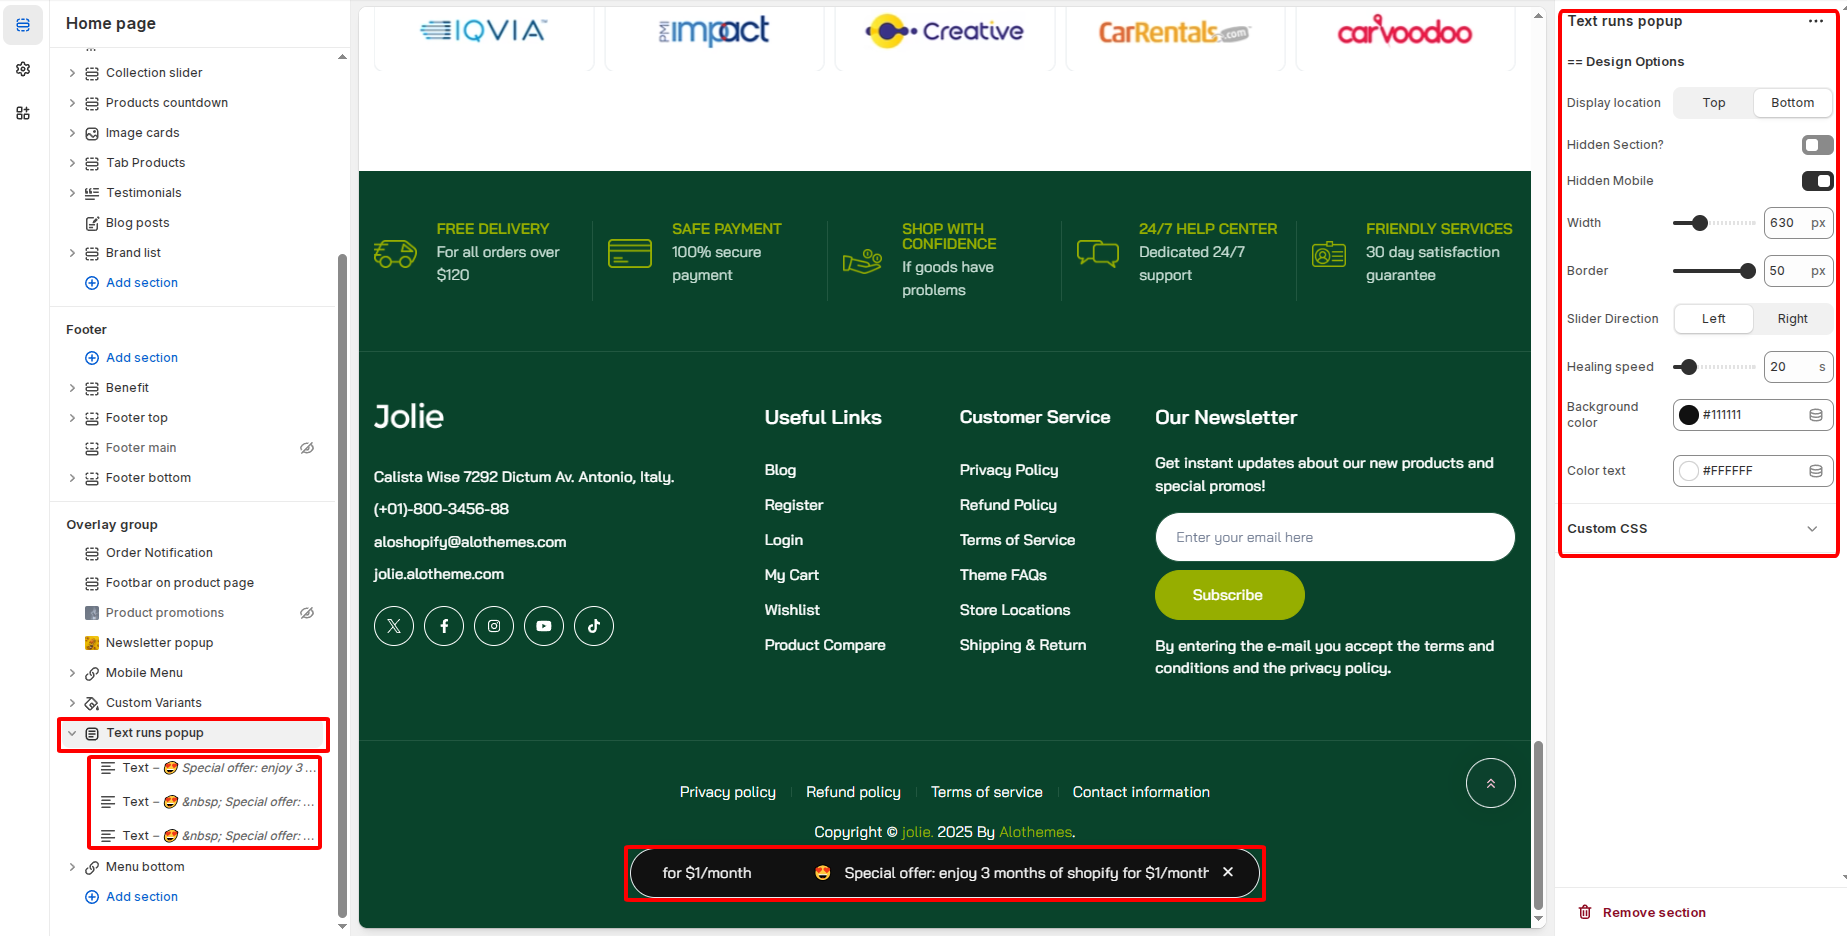Open theme settings gear icon
Screen dimensions: 1847x936
[23, 69]
